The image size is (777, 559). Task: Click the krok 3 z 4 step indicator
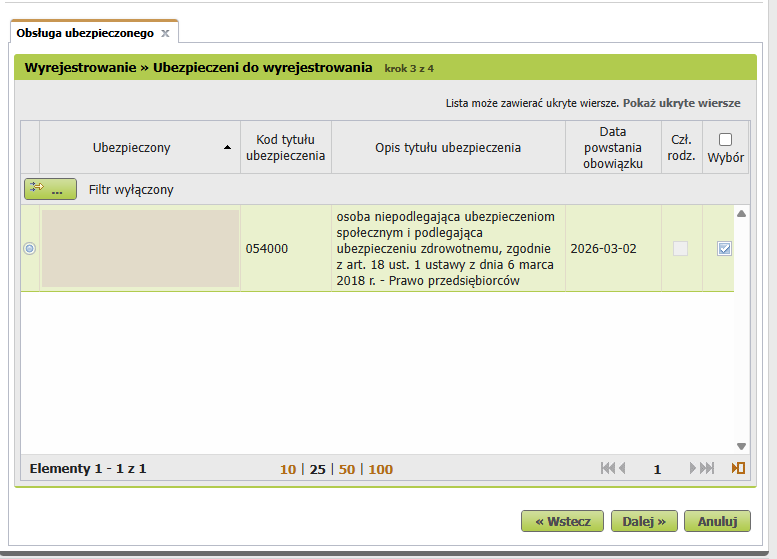[x=409, y=68]
